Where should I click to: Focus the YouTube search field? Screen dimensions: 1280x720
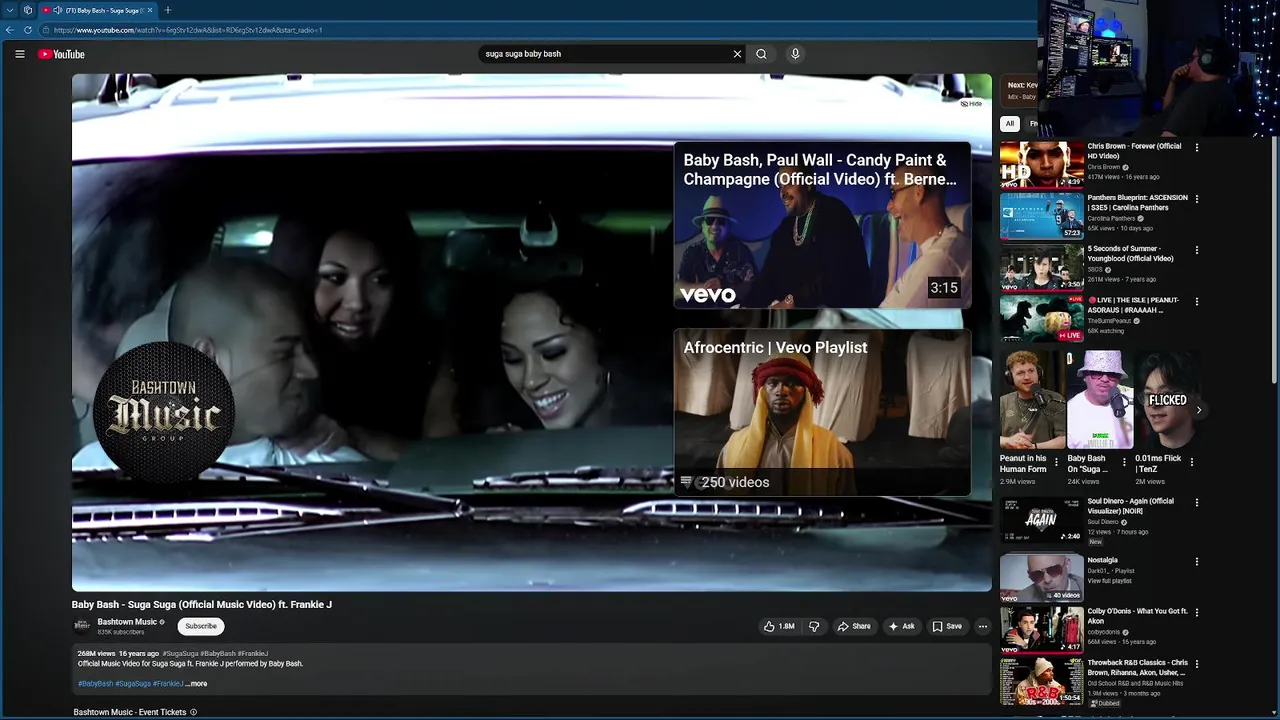click(x=606, y=54)
